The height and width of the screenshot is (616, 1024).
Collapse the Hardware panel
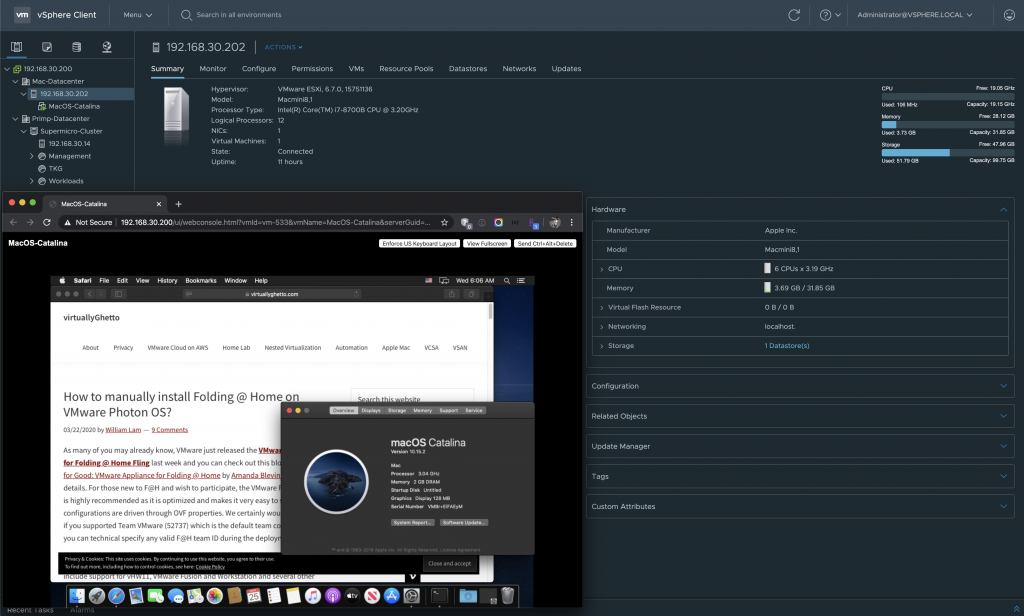(1003, 210)
